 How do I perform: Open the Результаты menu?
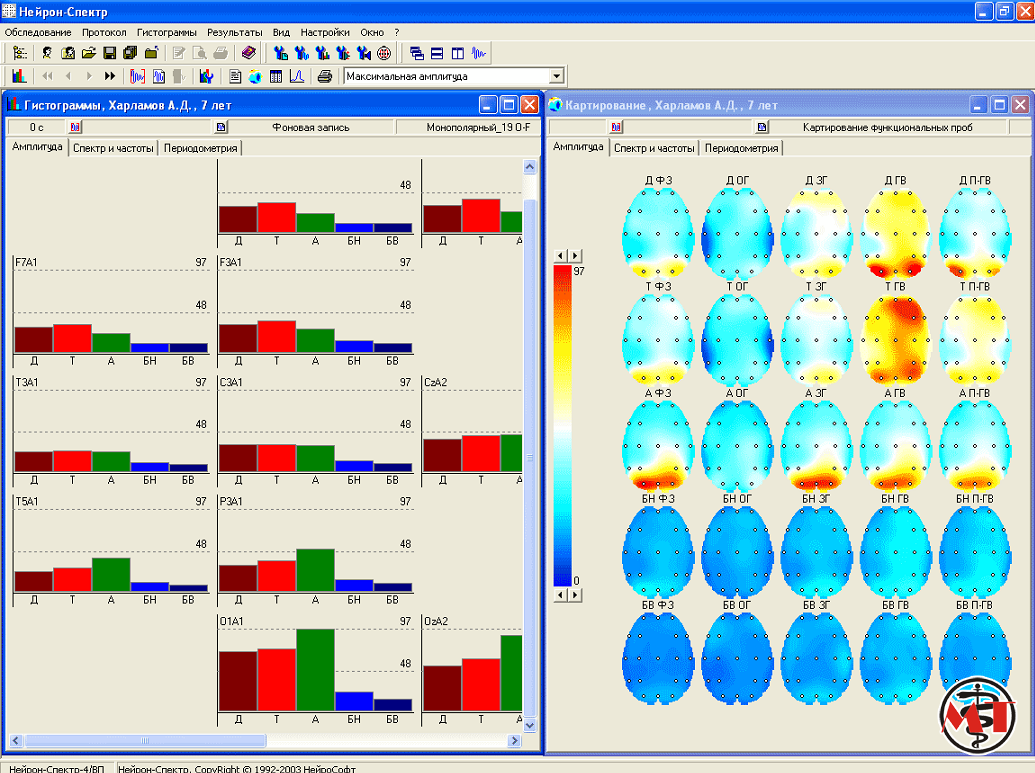coord(235,32)
